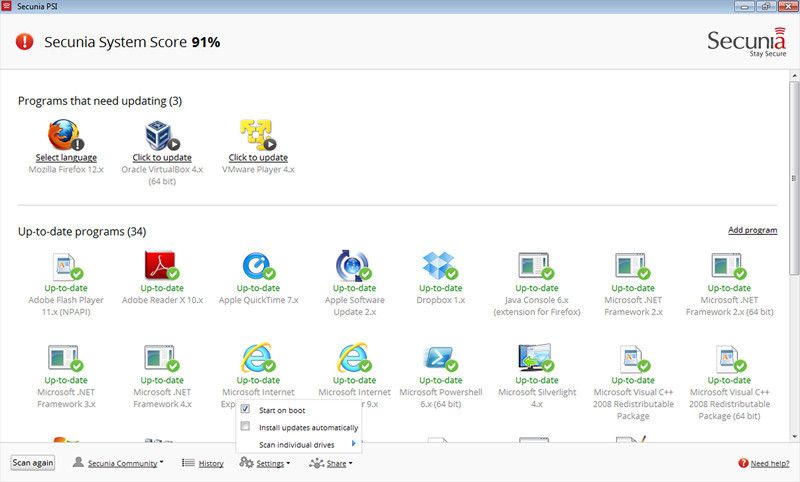
Task: Select the Microsoft .NET Framework 2.x icon
Action: (633, 266)
